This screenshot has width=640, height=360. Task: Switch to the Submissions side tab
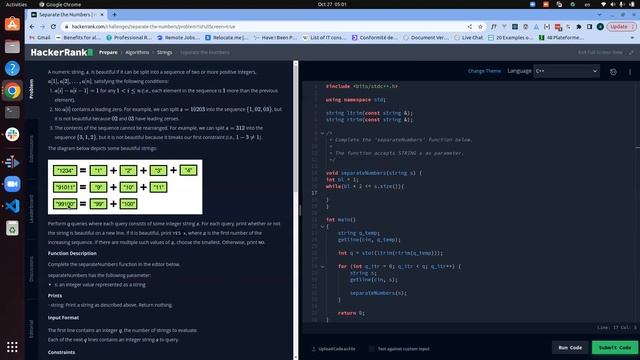(x=31, y=149)
